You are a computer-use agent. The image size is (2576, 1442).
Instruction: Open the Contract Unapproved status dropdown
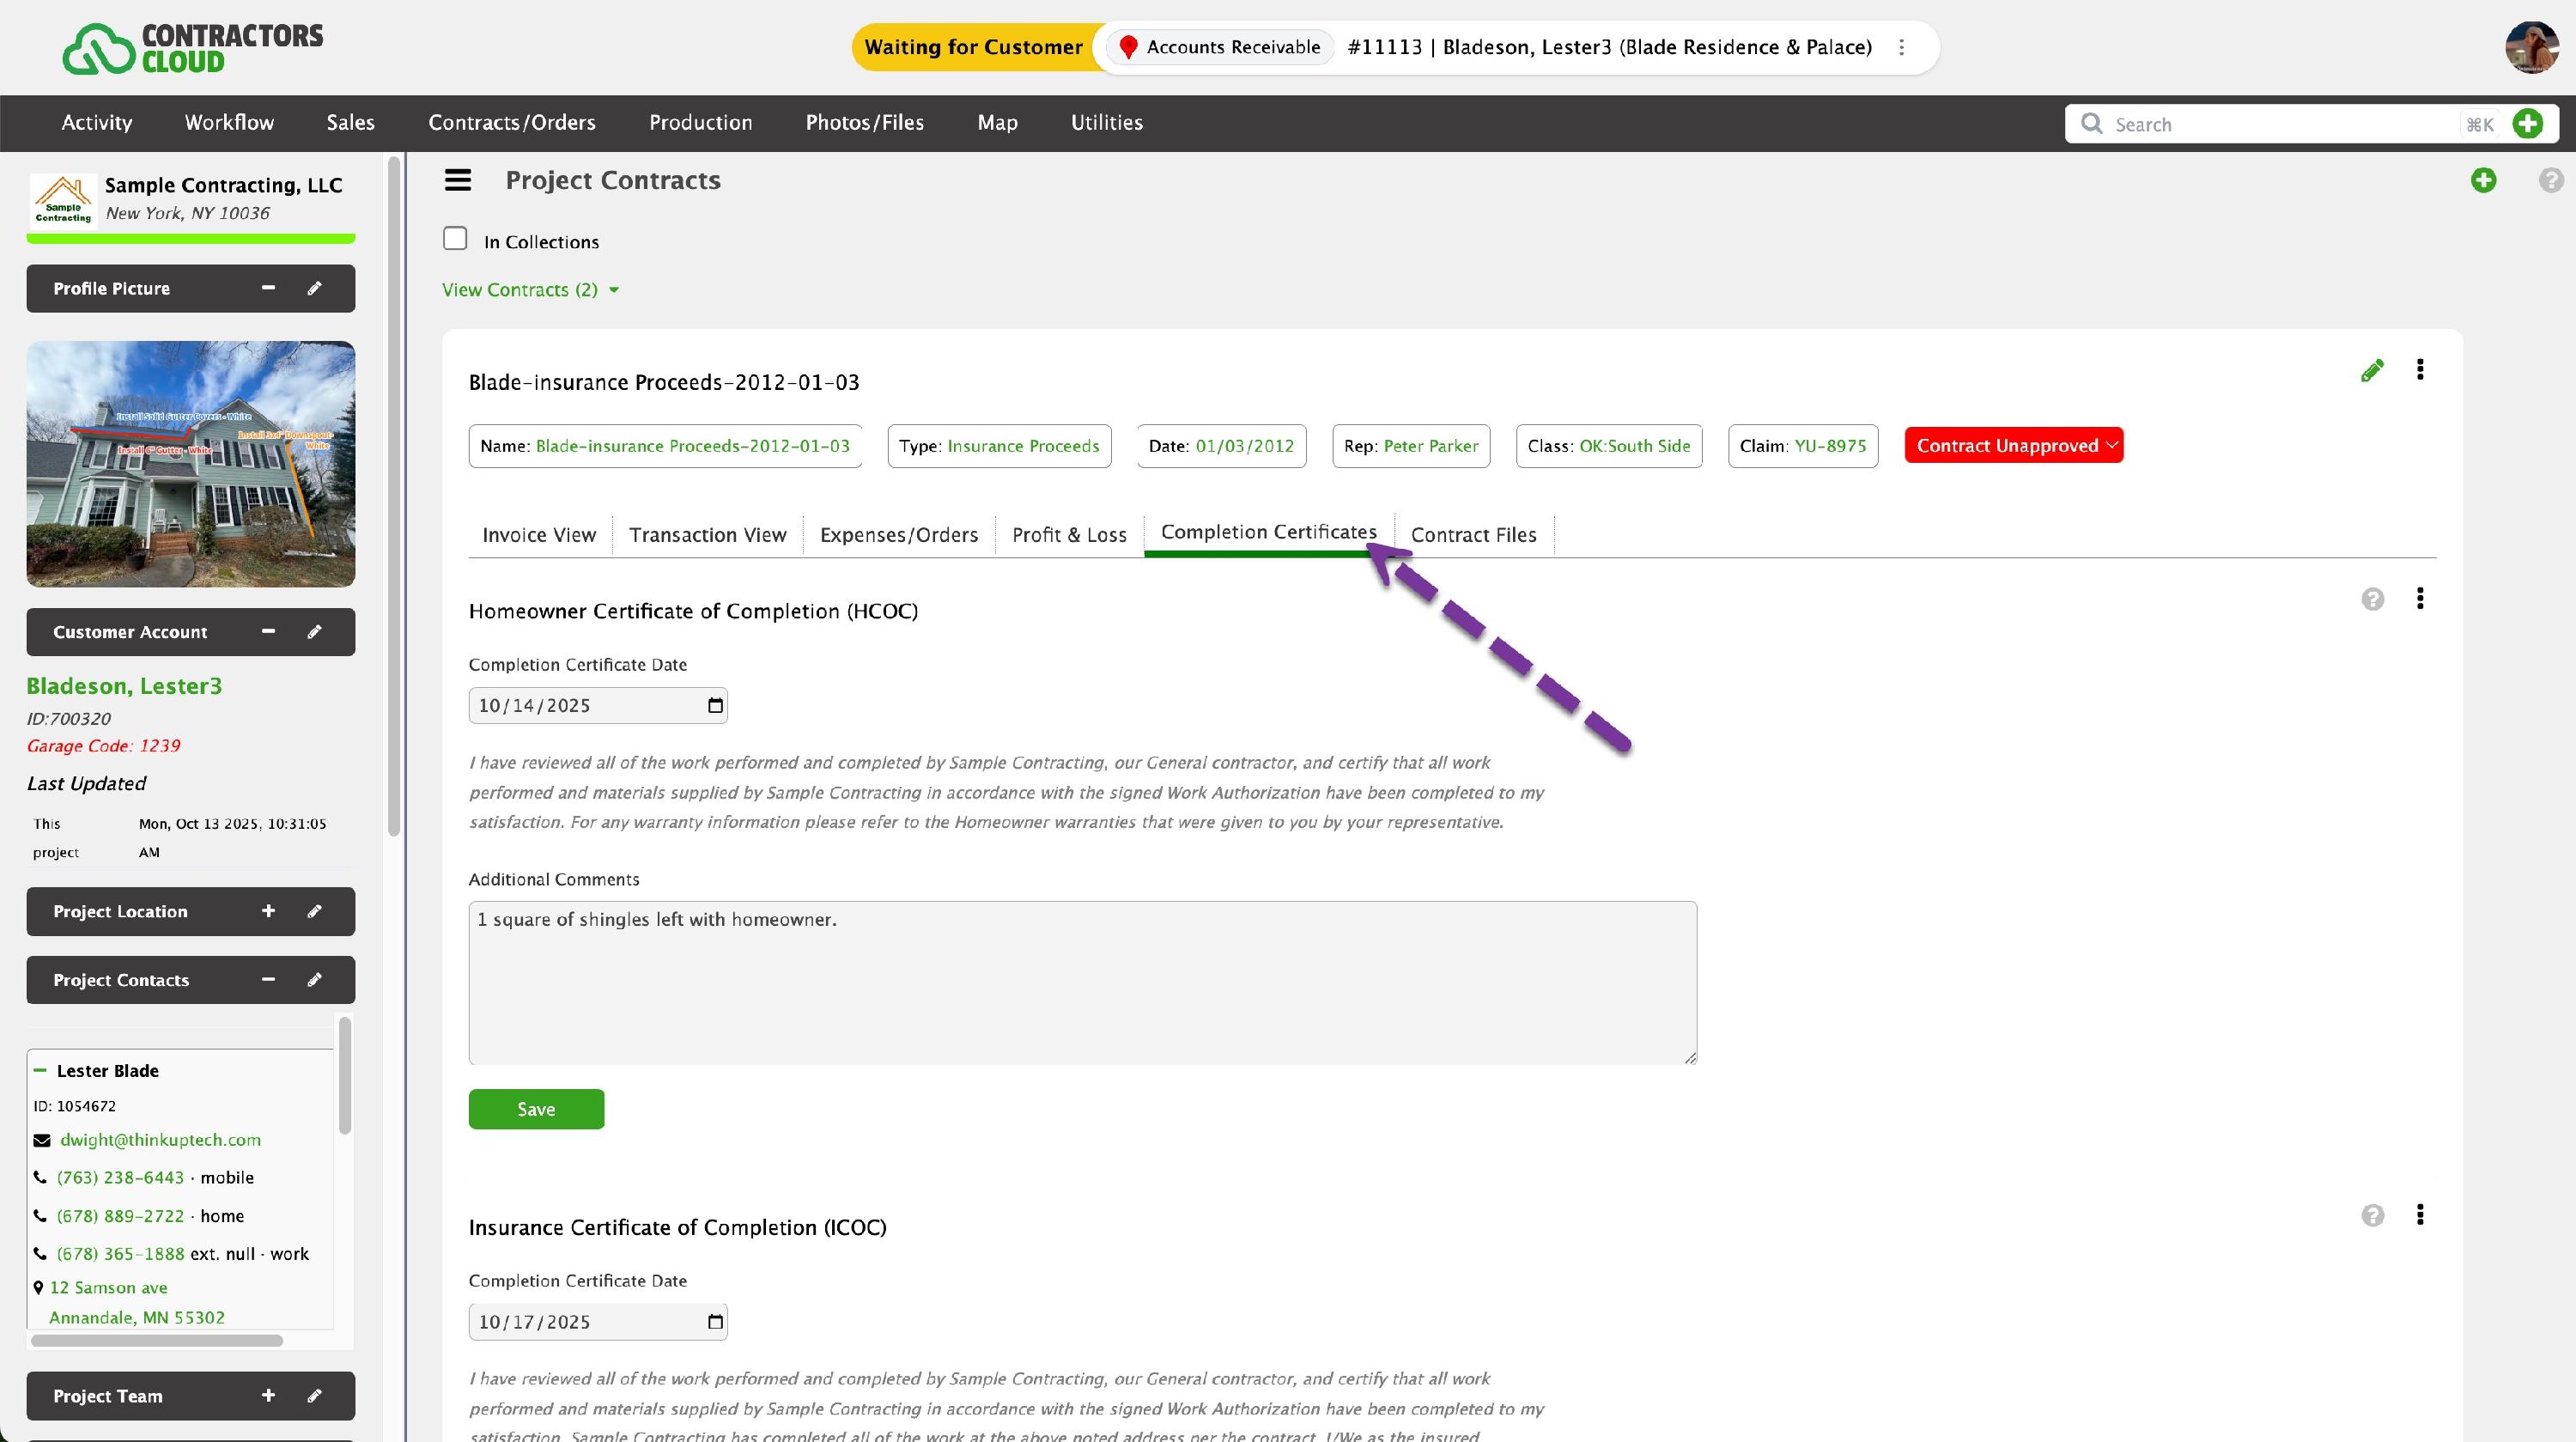point(2013,446)
